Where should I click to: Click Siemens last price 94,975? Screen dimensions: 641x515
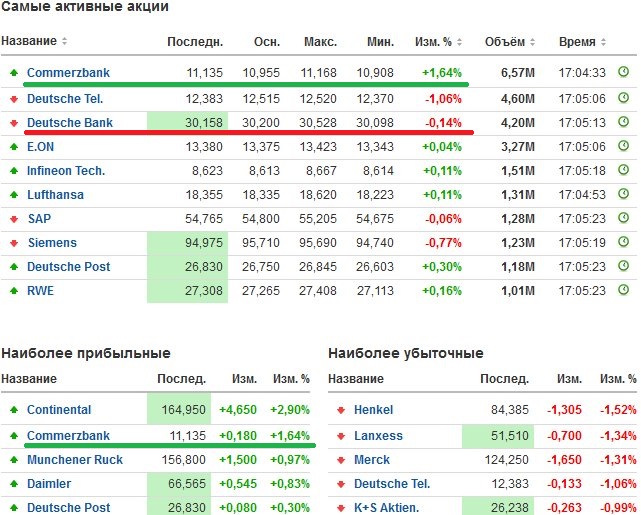pyautogui.click(x=204, y=243)
